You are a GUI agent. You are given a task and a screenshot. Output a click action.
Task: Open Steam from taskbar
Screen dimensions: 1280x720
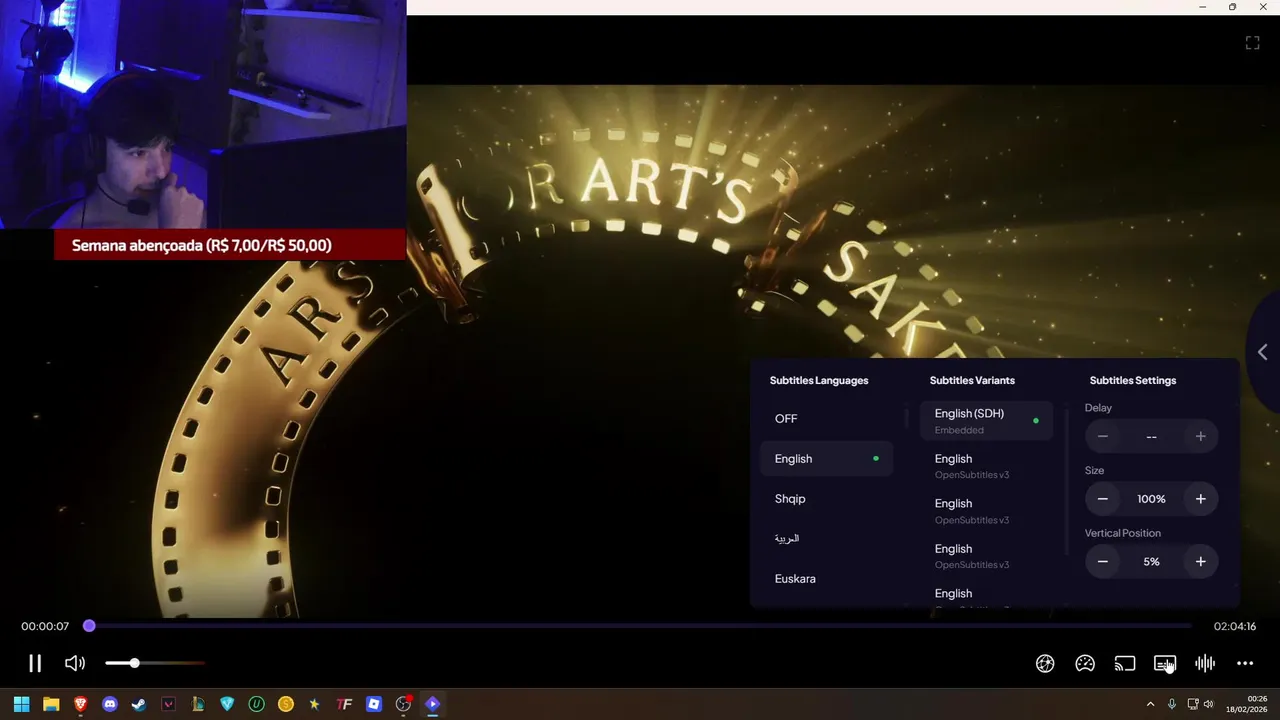[139, 704]
